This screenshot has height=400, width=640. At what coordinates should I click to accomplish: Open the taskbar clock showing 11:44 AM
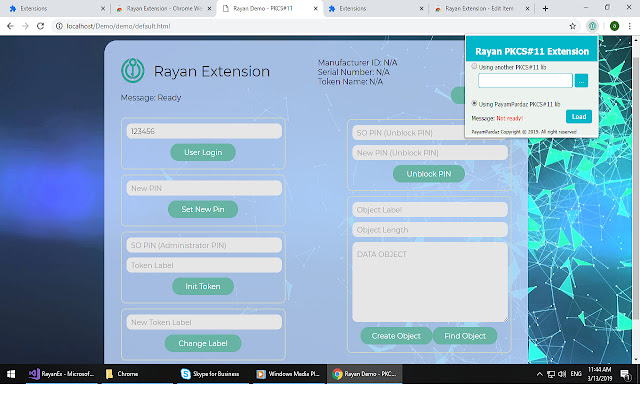coord(600,374)
